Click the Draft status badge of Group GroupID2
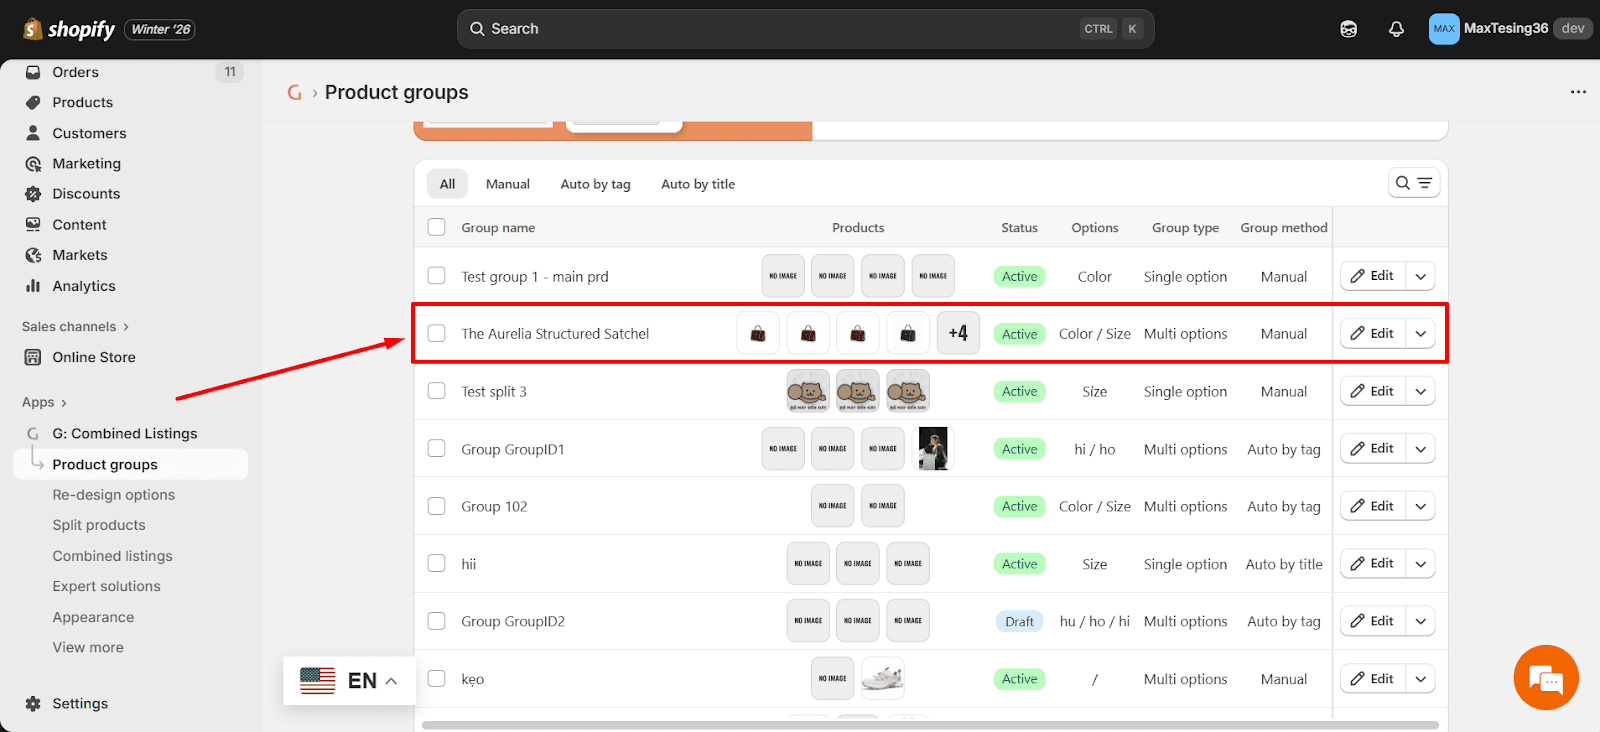The height and width of the screenshot is (732, 1600). pos(1019,621)
